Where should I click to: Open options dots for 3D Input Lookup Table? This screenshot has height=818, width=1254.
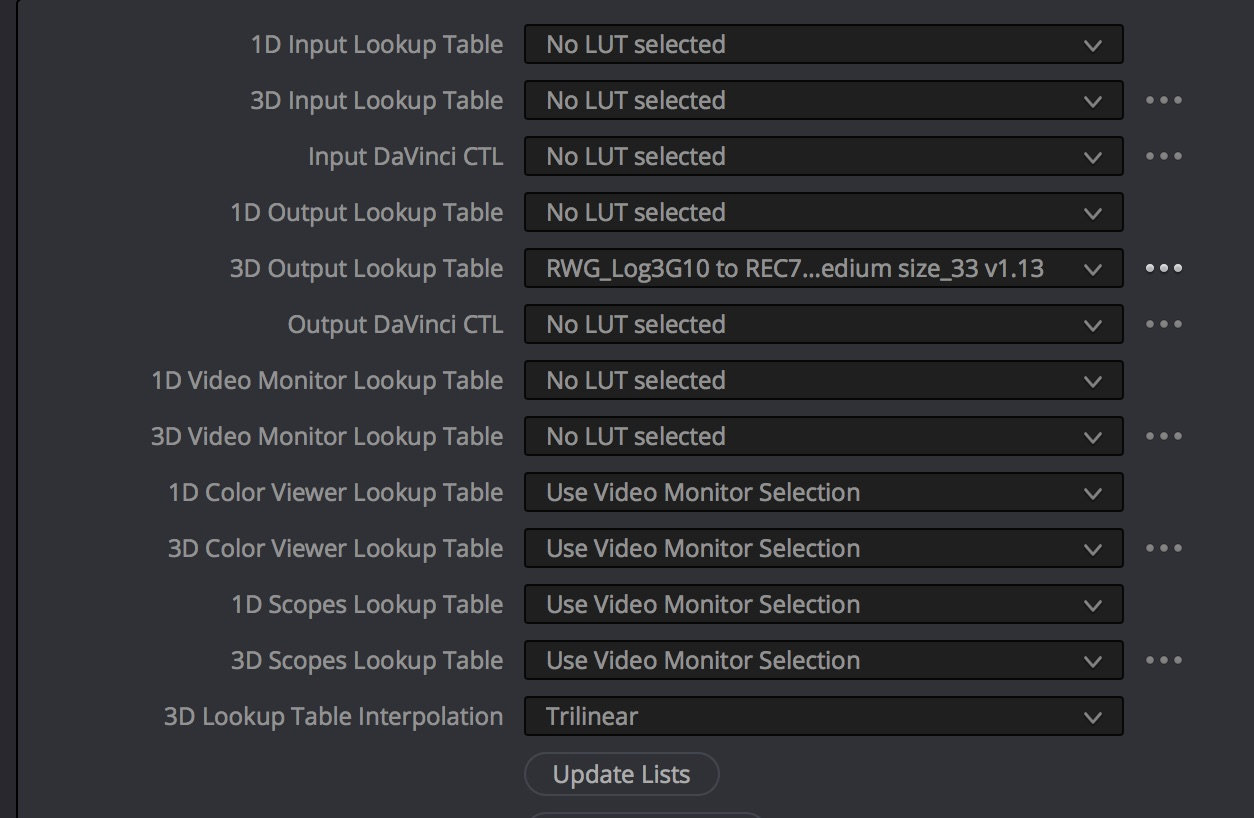point(1164,101)
